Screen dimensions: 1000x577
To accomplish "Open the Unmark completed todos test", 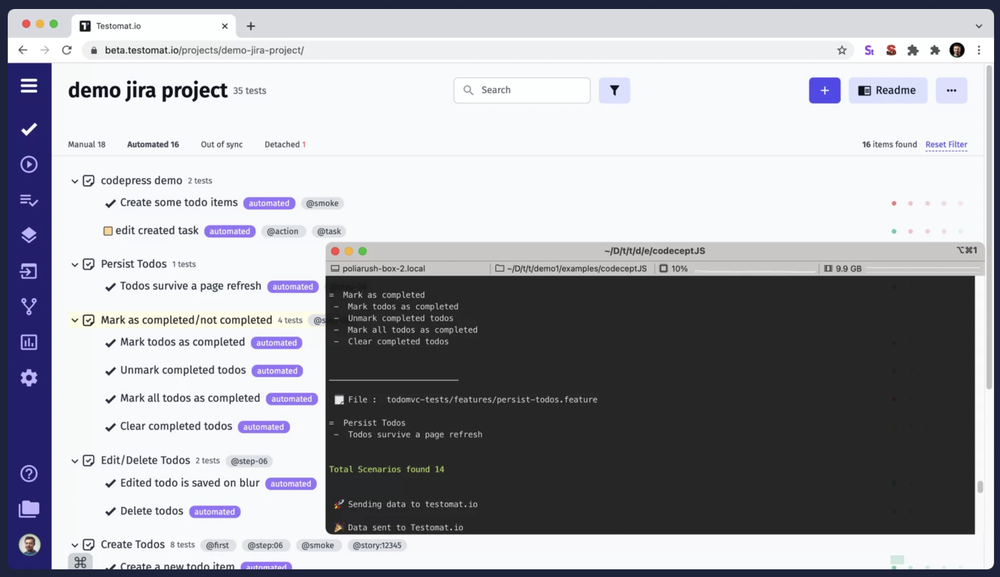I will pyautogui.click(x=183, y=370).
